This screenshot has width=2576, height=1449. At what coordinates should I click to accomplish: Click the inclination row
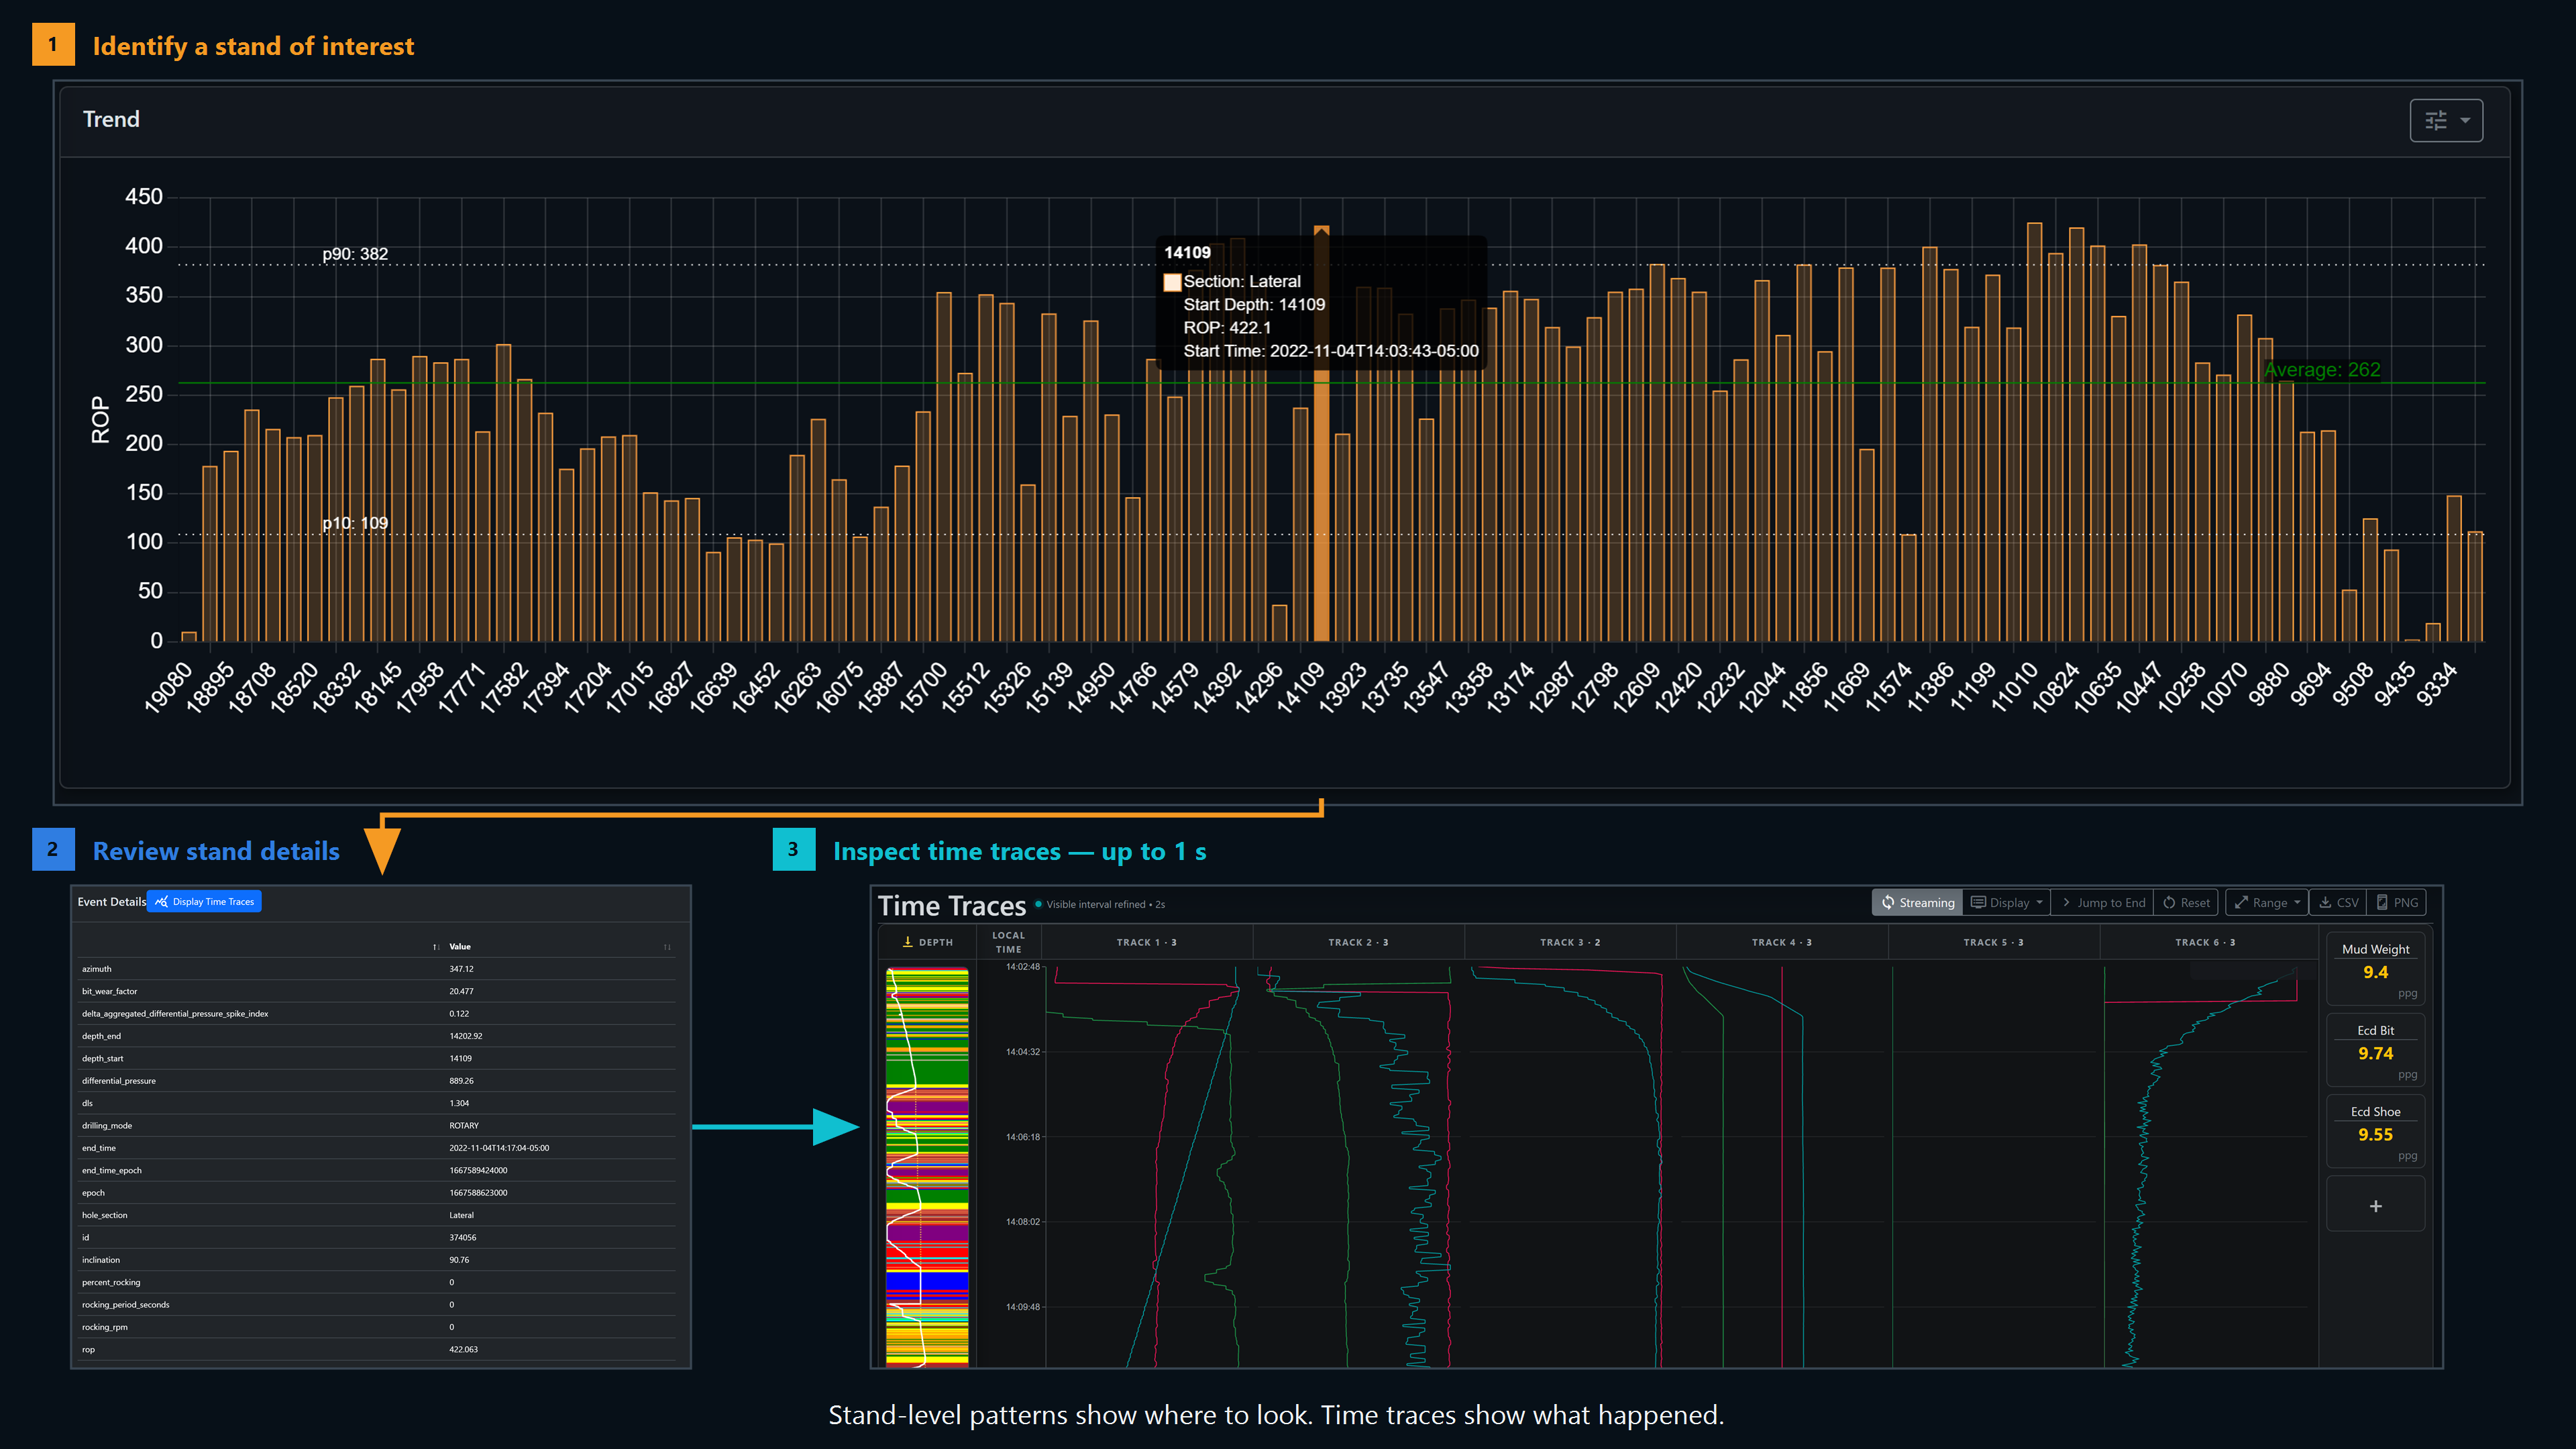tap(378, 1260)
